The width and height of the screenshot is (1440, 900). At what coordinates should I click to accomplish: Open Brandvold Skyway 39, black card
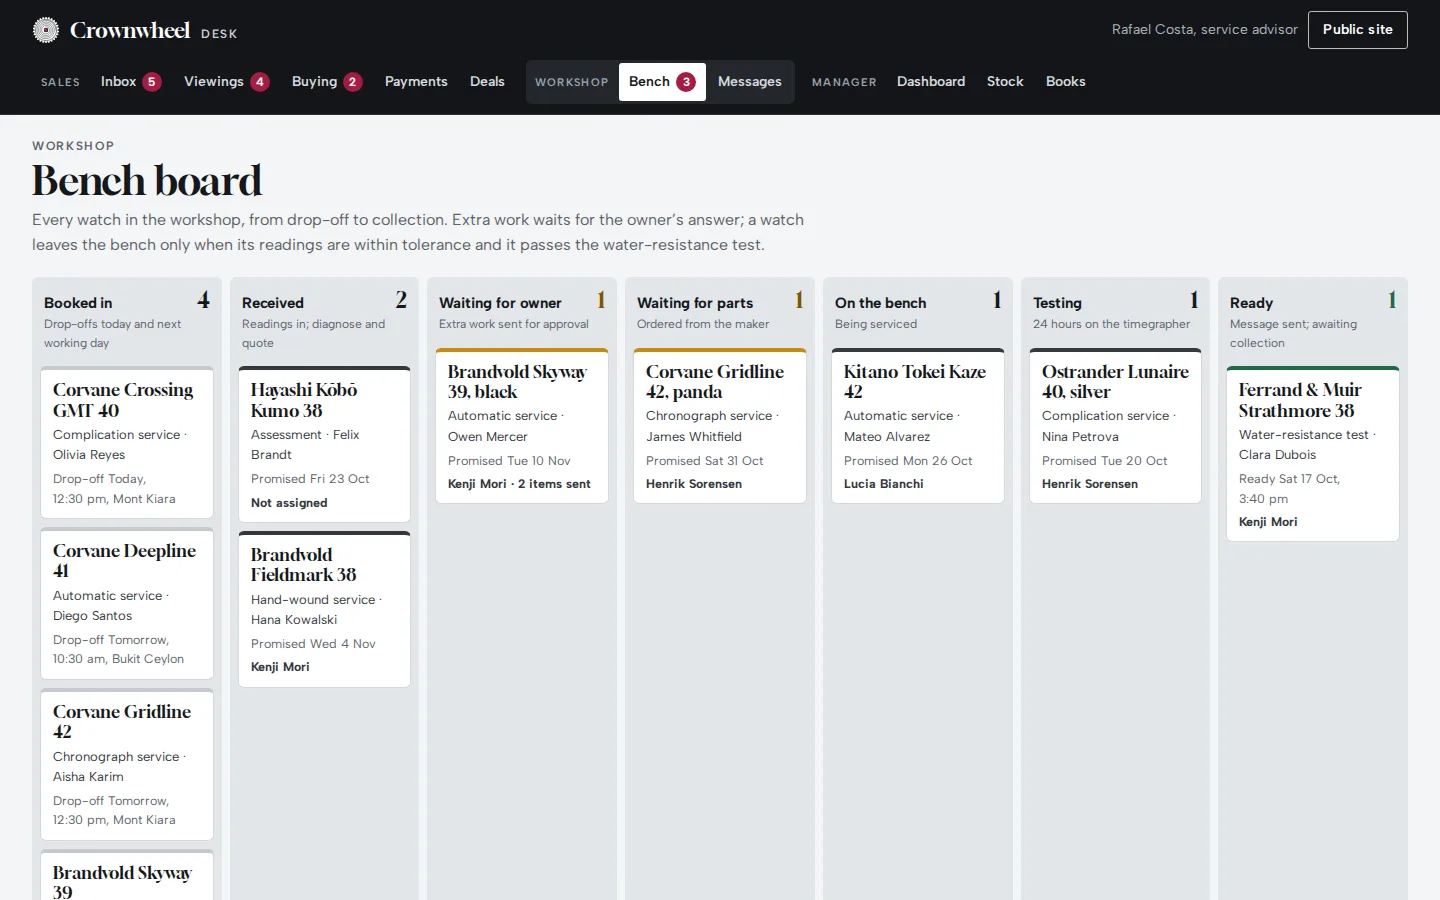pos(522,425)
